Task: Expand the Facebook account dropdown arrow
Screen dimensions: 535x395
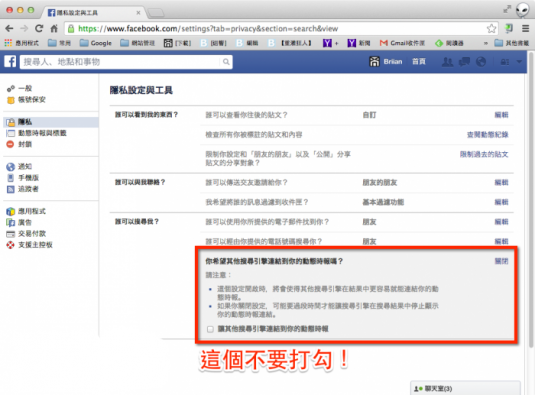Action: pyautogui.click(x=519, y=62)
